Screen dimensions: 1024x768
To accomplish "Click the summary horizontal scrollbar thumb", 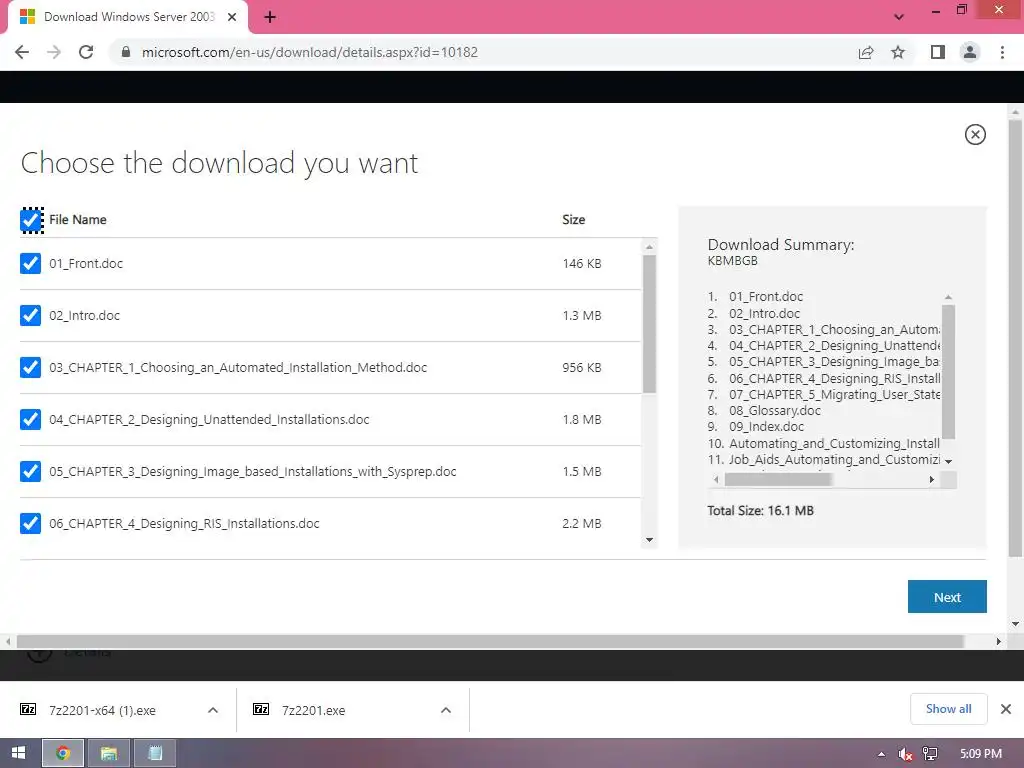I will point(778,479).
